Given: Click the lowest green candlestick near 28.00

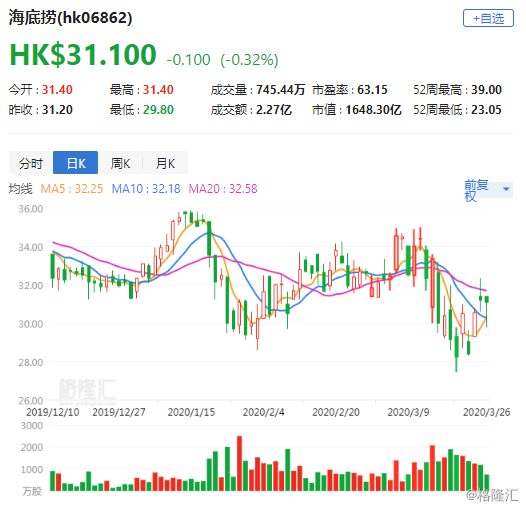Looking at the screenshot, I should pyautogui.click(x=456, y=349).
